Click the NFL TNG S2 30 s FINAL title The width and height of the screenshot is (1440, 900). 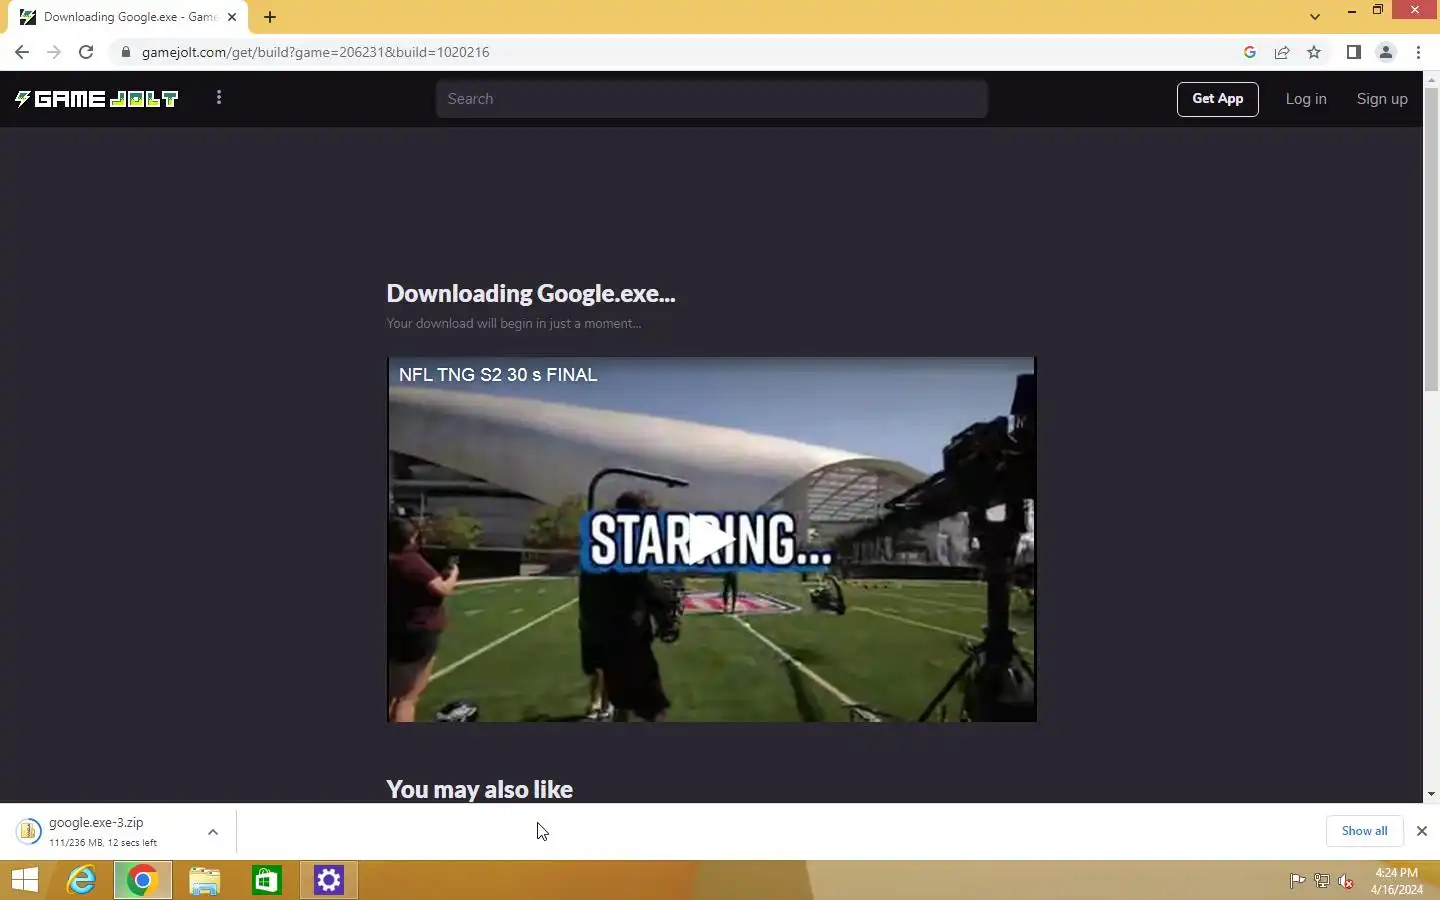tap(498, 375)
